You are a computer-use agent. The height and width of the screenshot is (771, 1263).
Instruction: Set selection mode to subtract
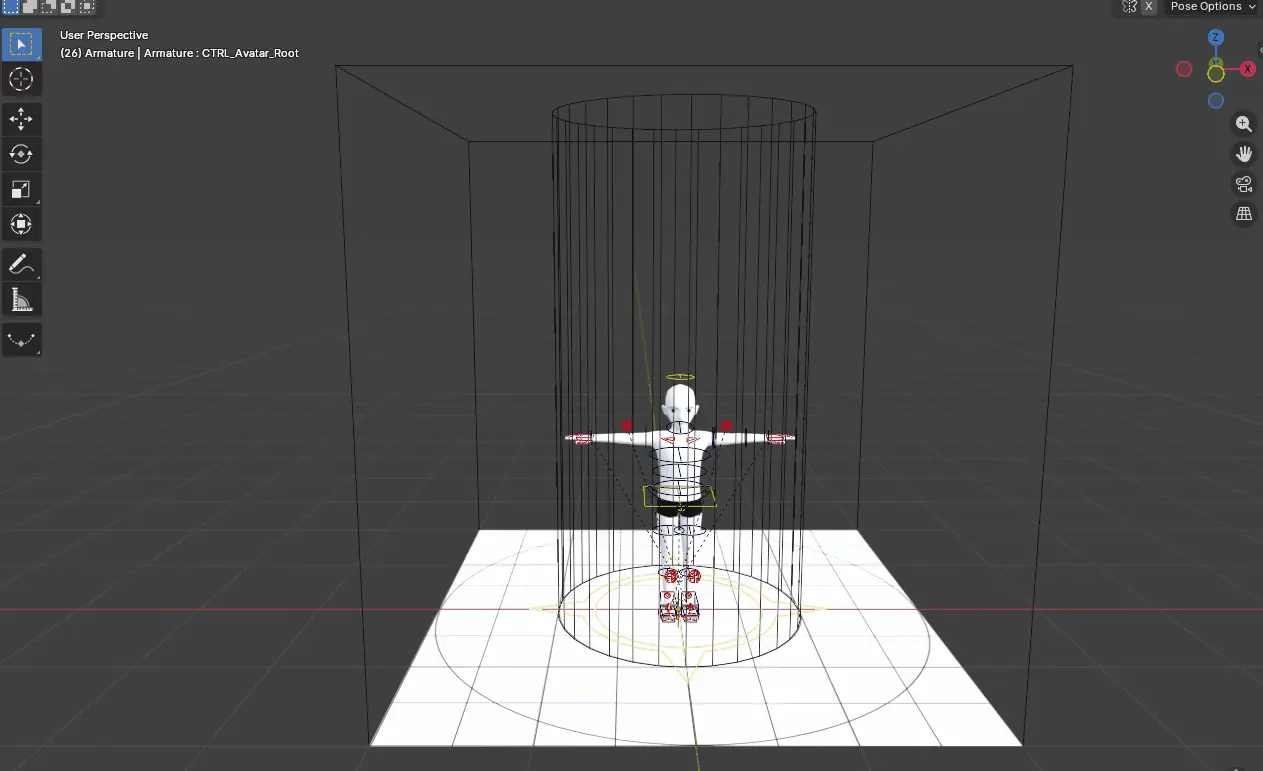(x=49, y=6)
